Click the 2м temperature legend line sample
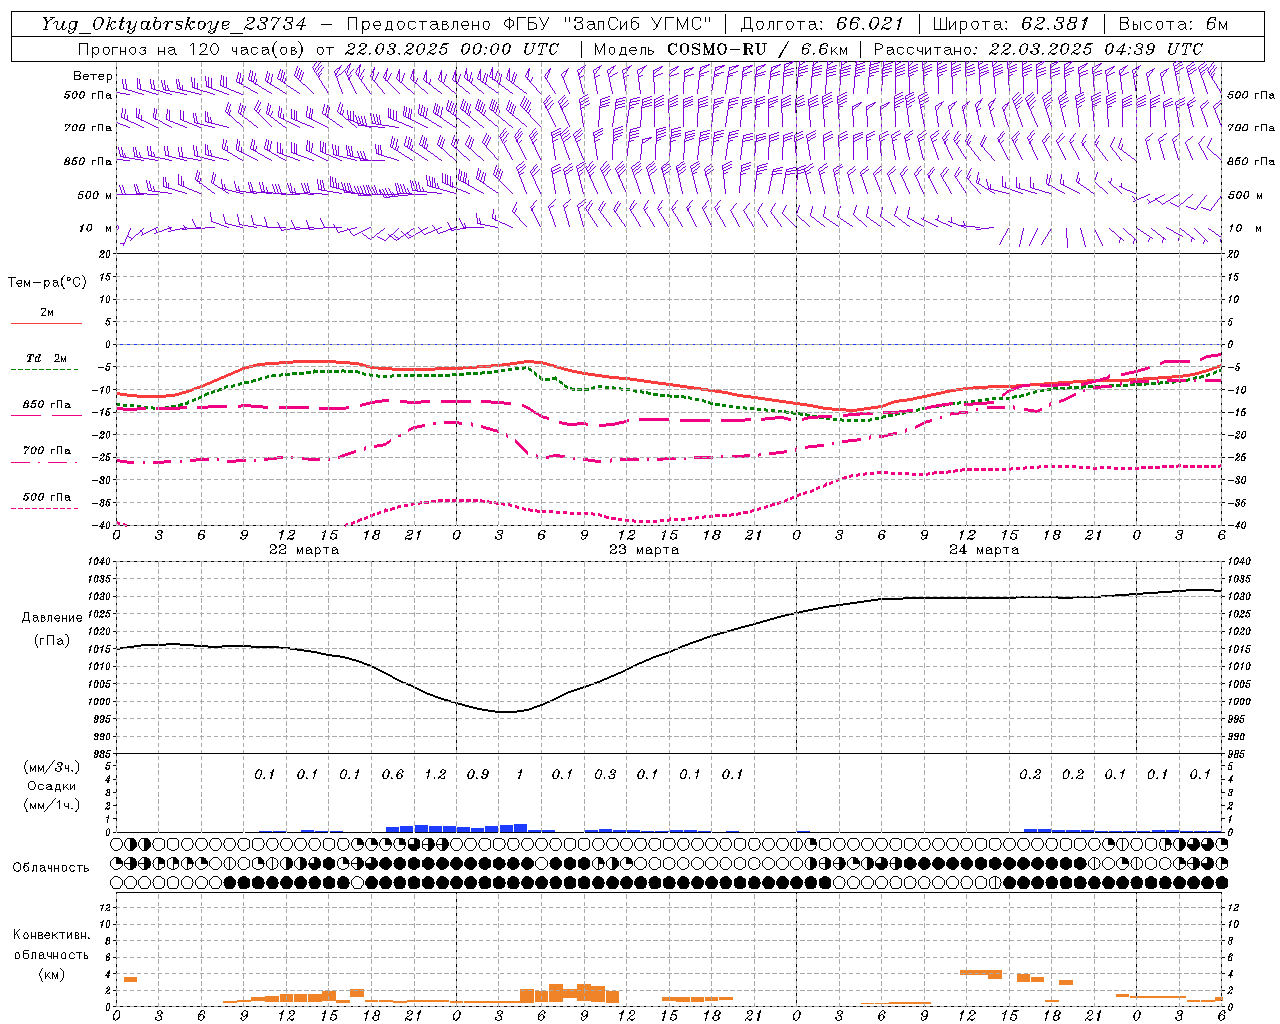This screenshot has width=1280, height=1024. [46, 323]
